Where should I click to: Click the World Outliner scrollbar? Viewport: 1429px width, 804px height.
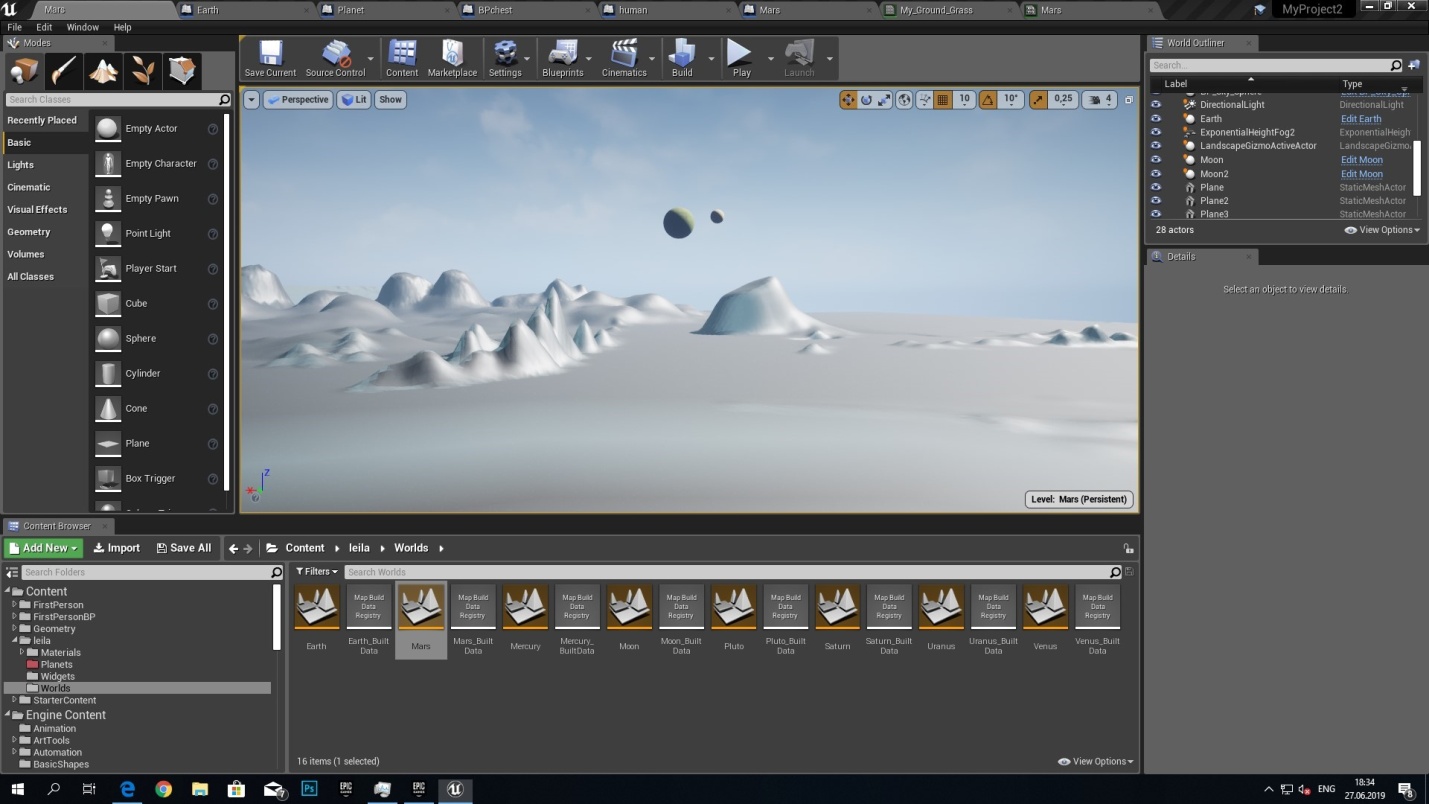[x=1418, y=168]
